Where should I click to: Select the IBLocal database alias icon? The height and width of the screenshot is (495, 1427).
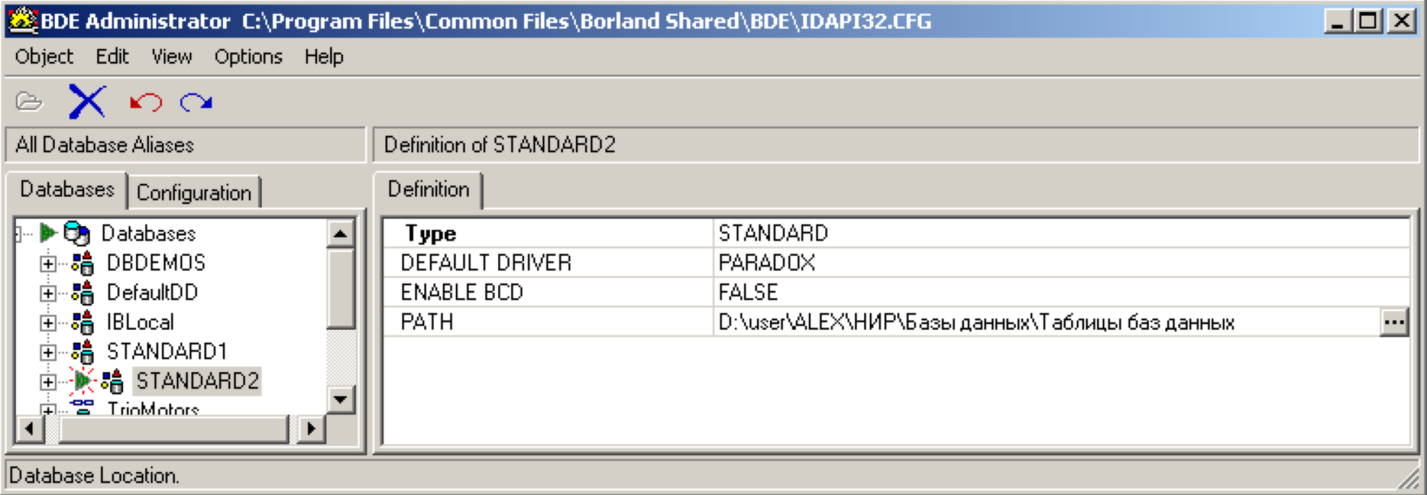pos(83,322)
